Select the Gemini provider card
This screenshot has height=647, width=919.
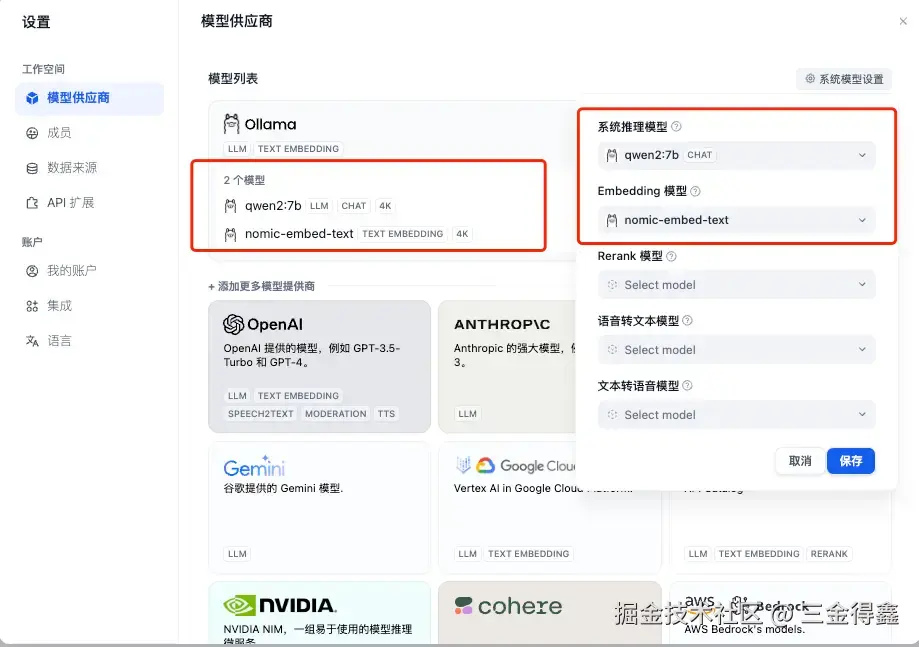[x=319, y=508]
